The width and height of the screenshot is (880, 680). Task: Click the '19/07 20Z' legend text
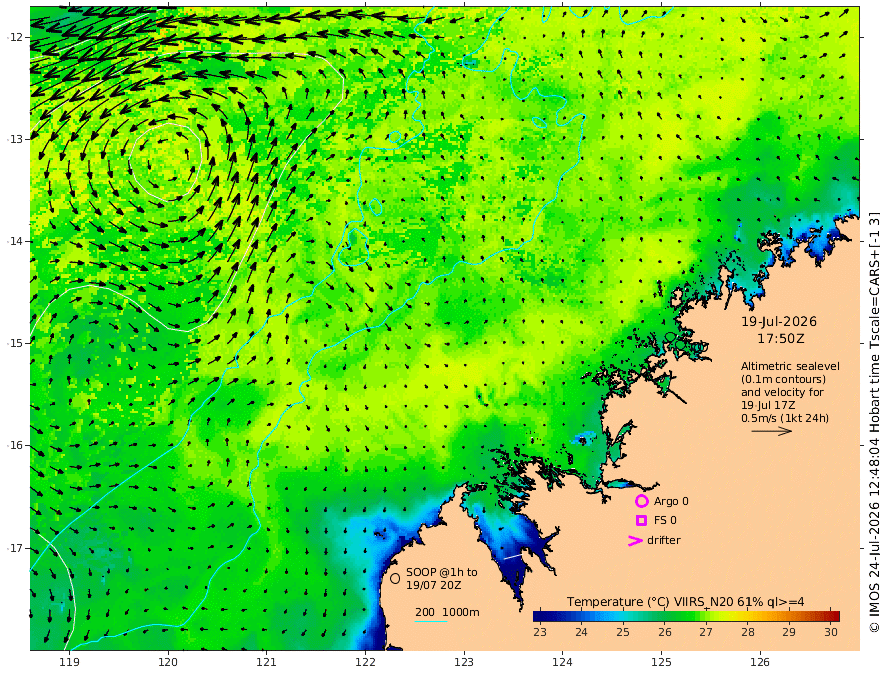coord(434,585)
